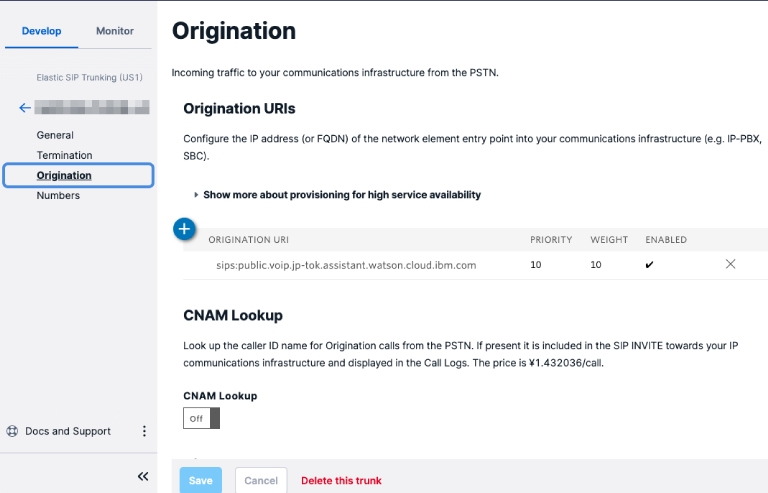Select Origination in the sidebar
The width and height of the screenshot is (768, 493).
[x=64, y=175]
